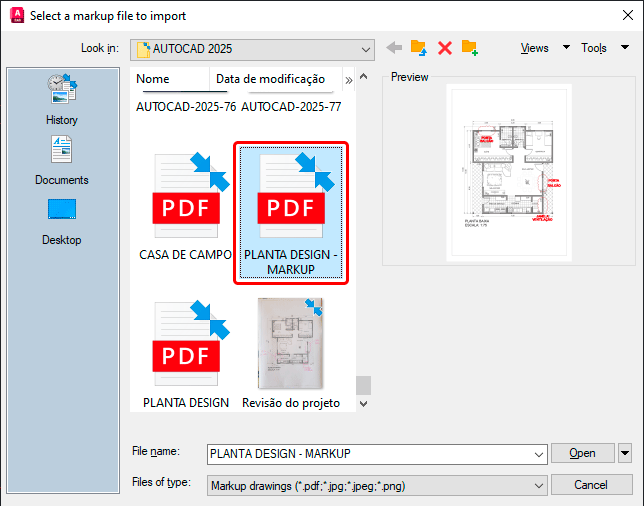This screenshot has height=506, width=644.
Task: Click the file list scroll up arrow
Action: [x=363, y=76]
